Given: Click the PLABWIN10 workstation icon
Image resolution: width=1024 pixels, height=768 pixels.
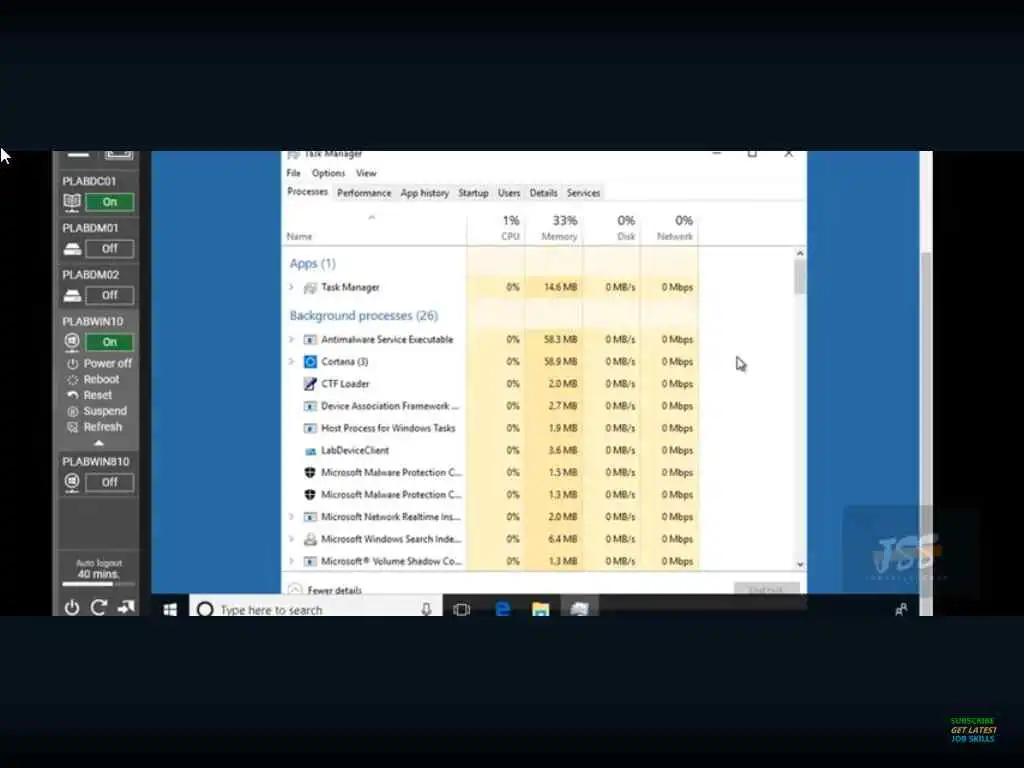Looking at the screenshot, I should [x=72, y=342].
